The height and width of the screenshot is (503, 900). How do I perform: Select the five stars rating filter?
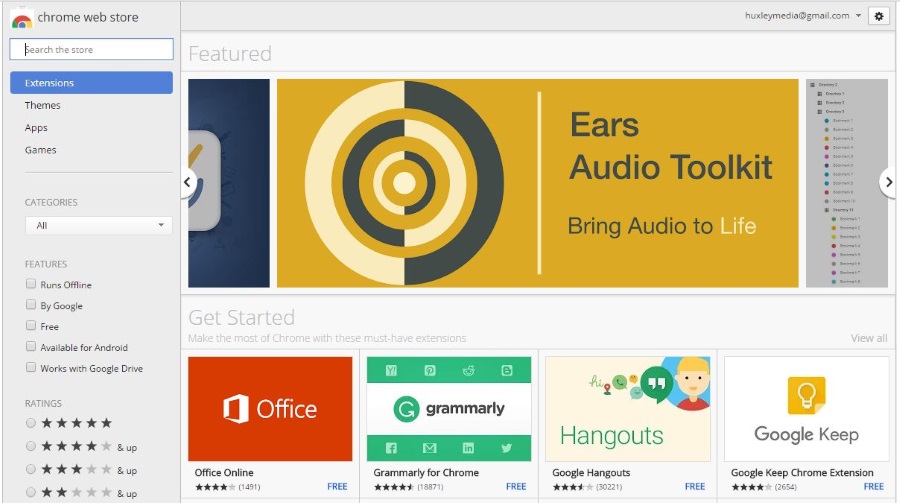tap(31, 423)
